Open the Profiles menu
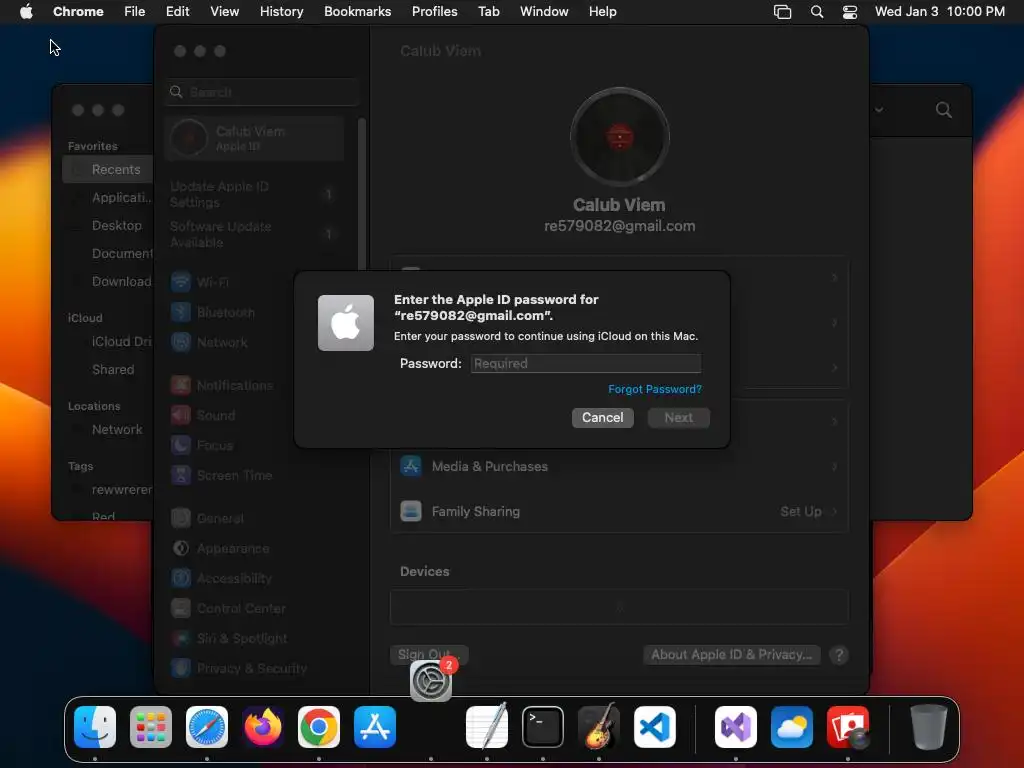The image size is (1024, 768). click(434, 12)
